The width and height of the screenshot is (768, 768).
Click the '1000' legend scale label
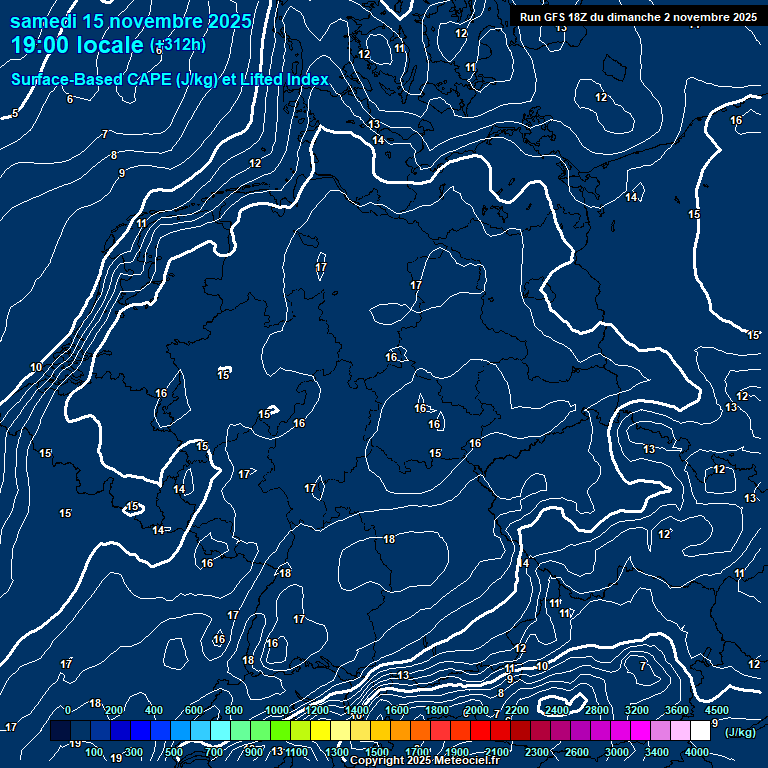tap(277, 710)
